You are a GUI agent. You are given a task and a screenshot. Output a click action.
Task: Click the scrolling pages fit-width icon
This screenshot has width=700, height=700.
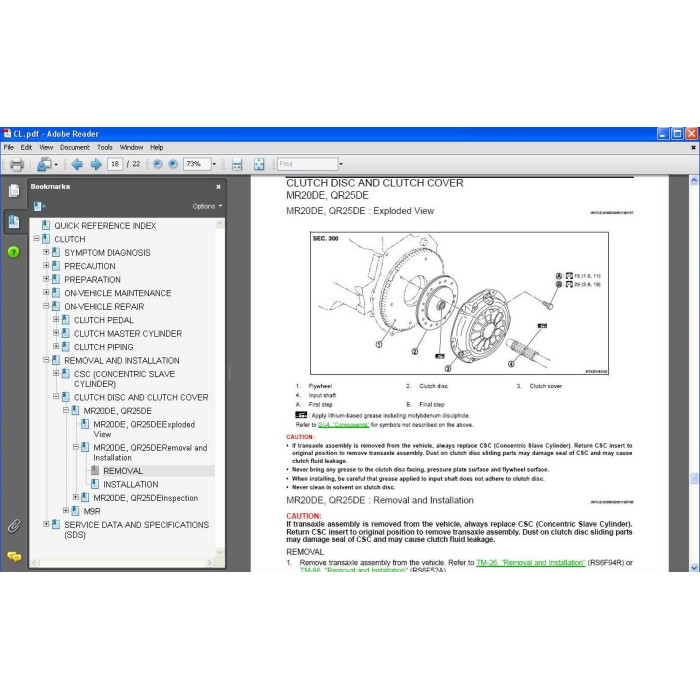pos(237,164)
